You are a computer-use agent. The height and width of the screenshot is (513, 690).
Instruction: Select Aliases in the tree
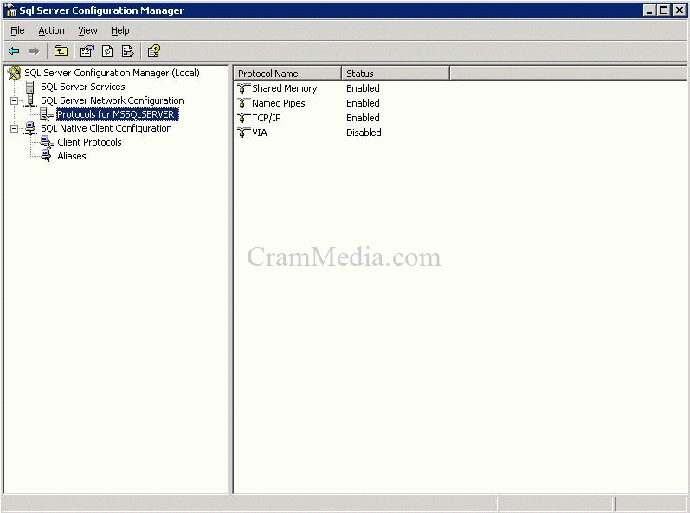[x=71, y=157]
